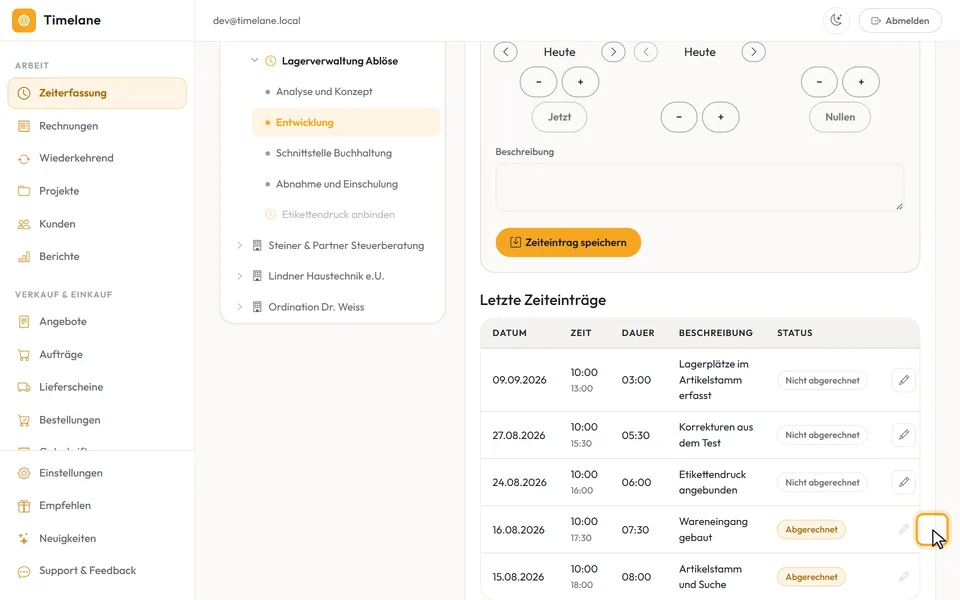The height and width of the screenshot is (600, 960).
Task: Click the Timelane logo icon
Action: (24, 20)
